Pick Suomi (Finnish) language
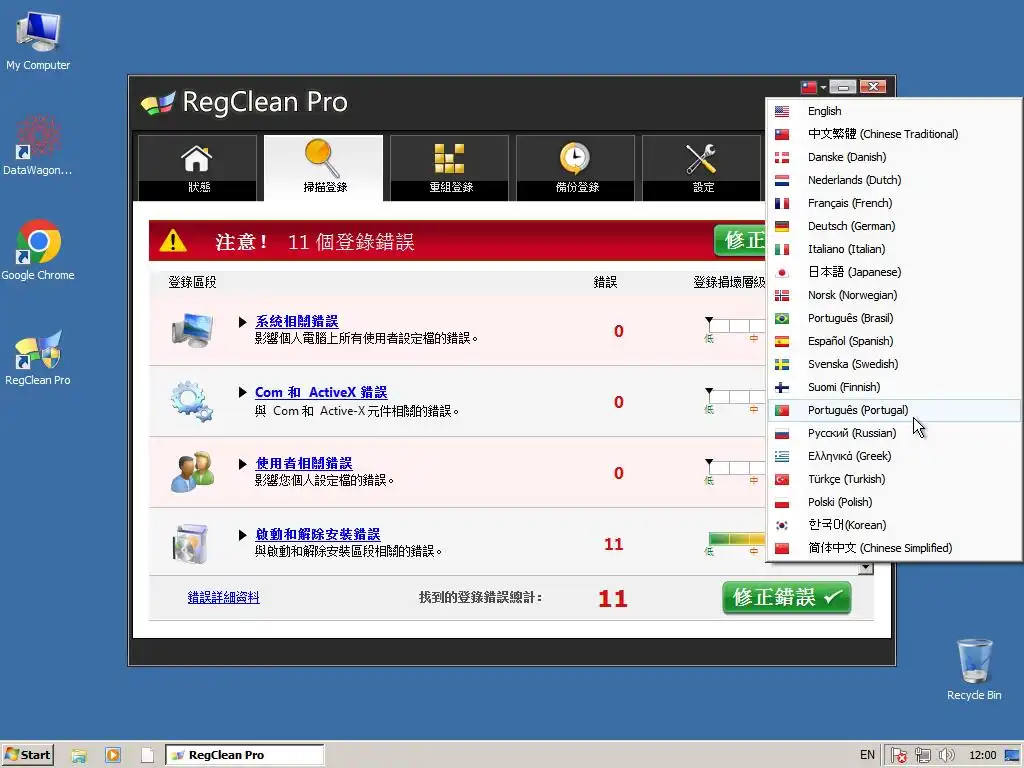This screenshot has width=1024, height=768. click(894, 387)
